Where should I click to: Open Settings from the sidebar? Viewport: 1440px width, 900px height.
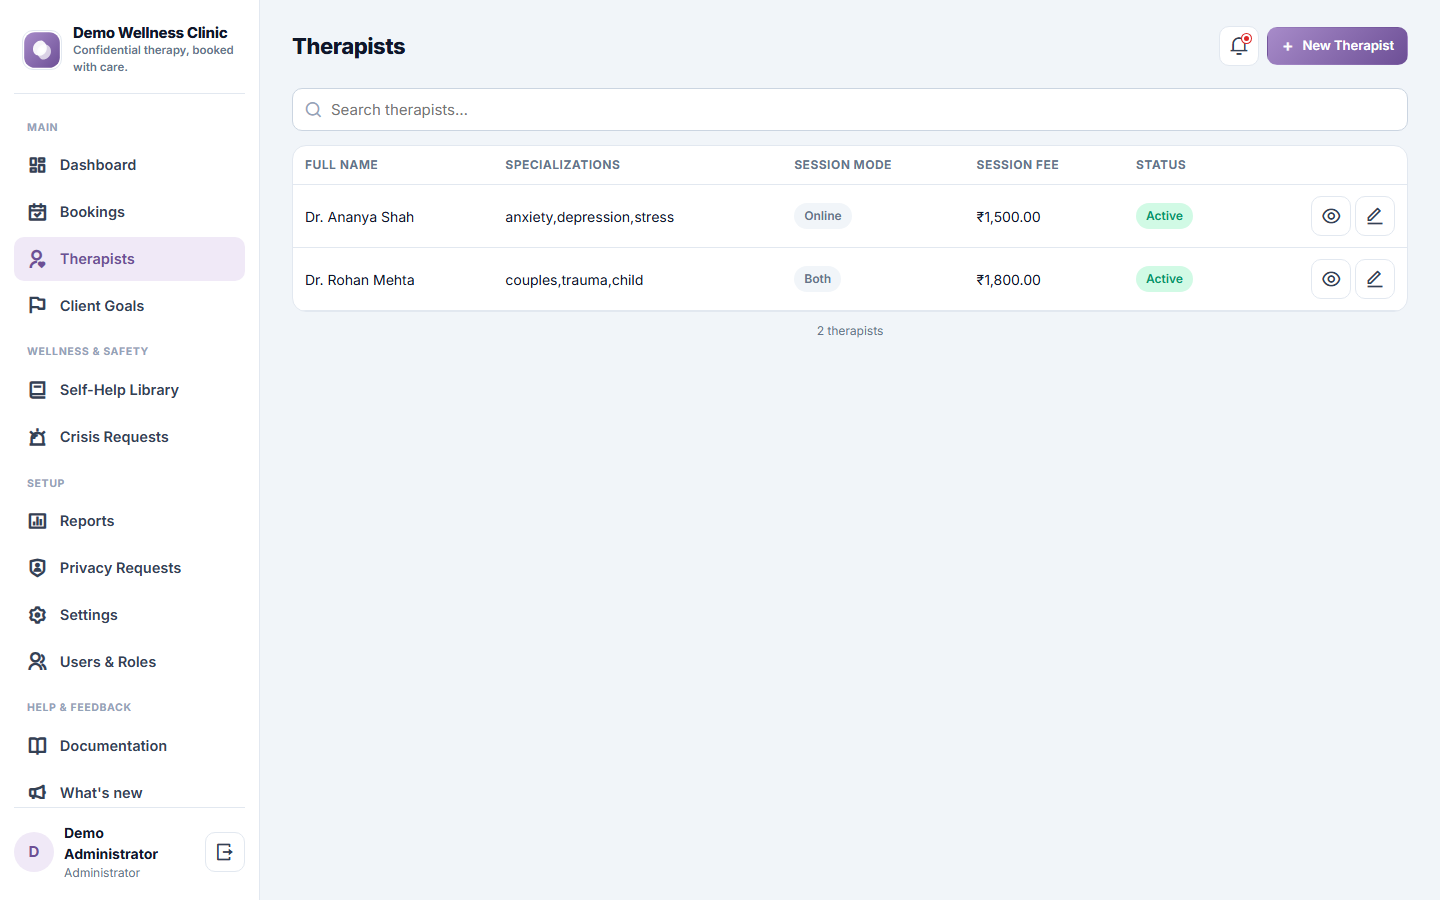pos(129,615)
